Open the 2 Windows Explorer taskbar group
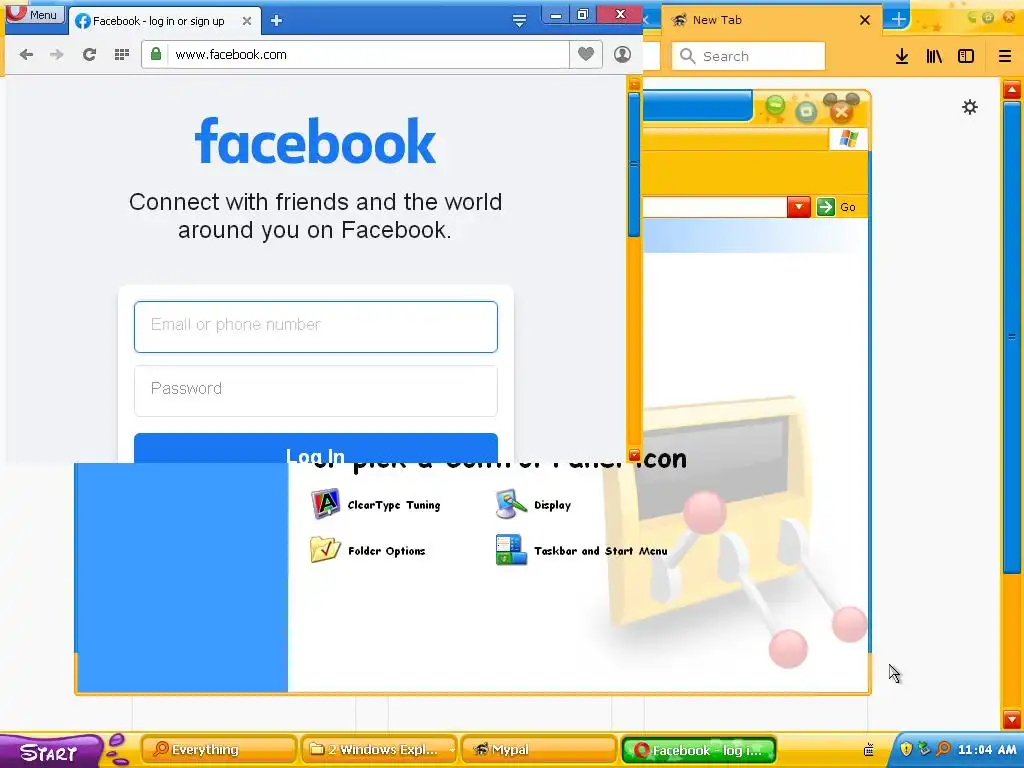Viewport: 1024px width, 768px height. click(379, 750)
